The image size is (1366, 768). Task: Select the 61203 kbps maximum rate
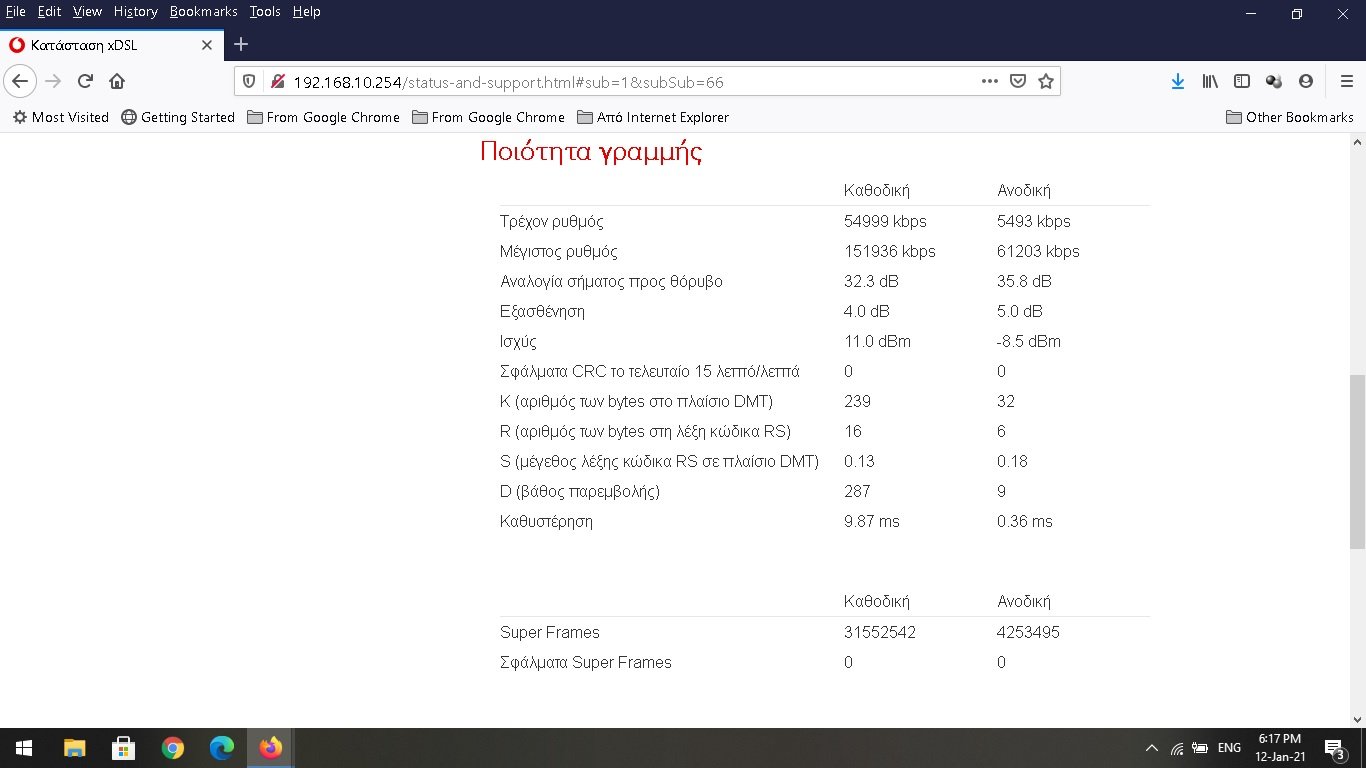tap(1038, 251)
